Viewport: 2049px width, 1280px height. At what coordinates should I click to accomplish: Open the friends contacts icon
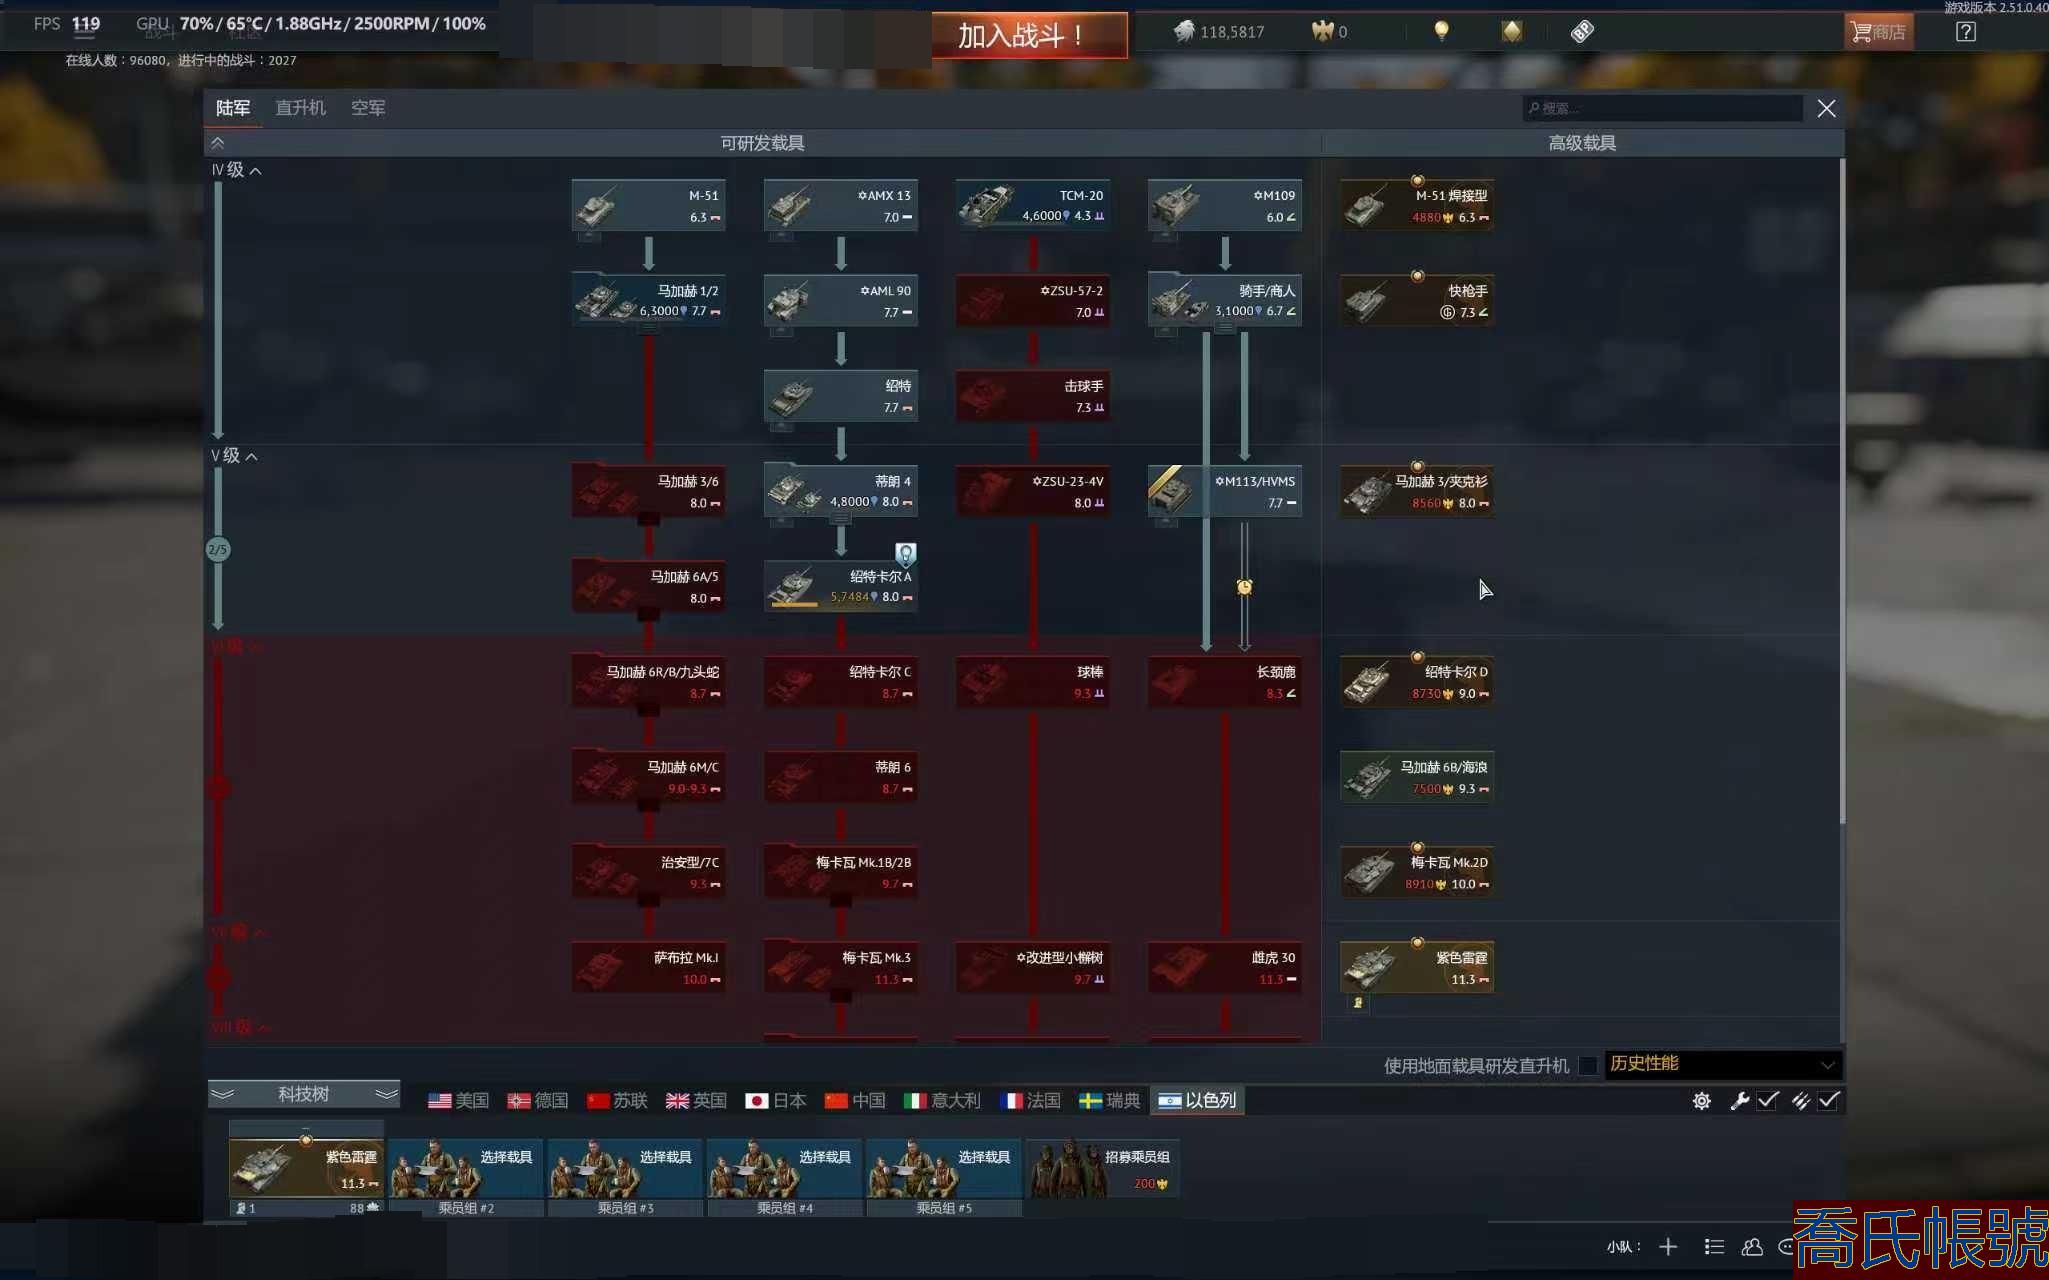[x=1752, y=1247]
